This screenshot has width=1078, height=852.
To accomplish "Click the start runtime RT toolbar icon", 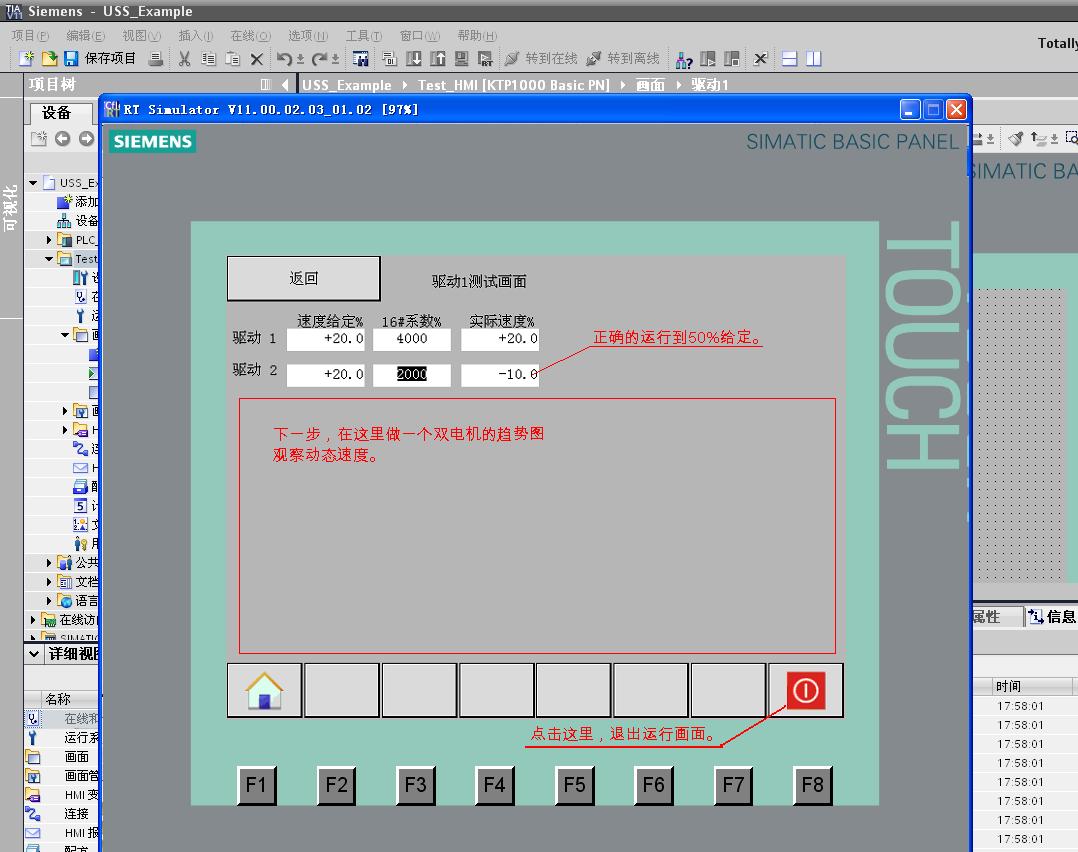I will [485, 58].
